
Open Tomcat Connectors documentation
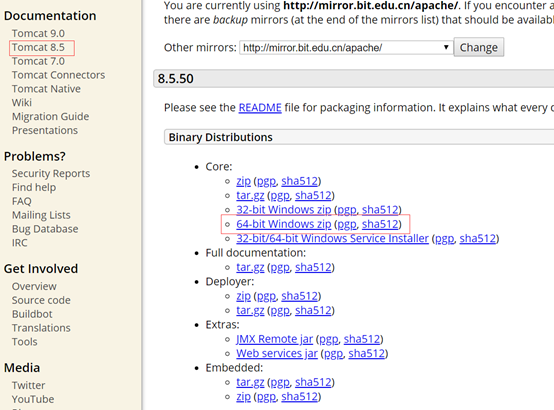(58, 75)
